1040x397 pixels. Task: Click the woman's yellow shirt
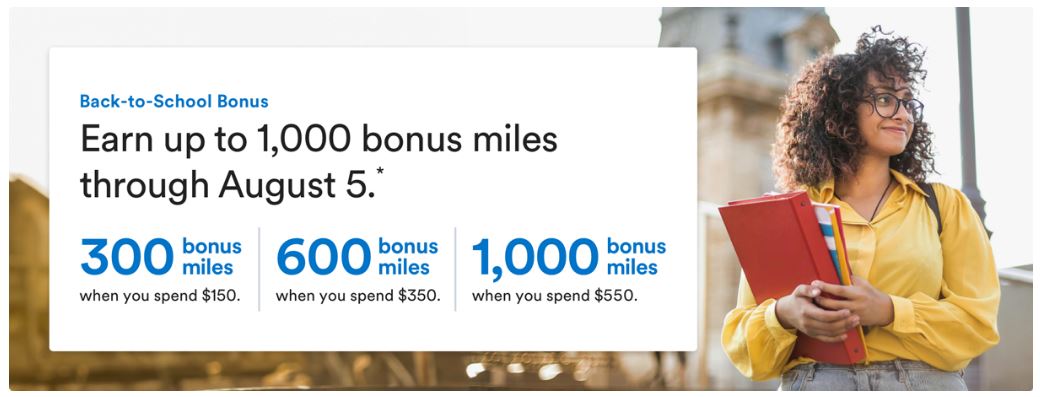pyautogui.click(x=929, y=278)
